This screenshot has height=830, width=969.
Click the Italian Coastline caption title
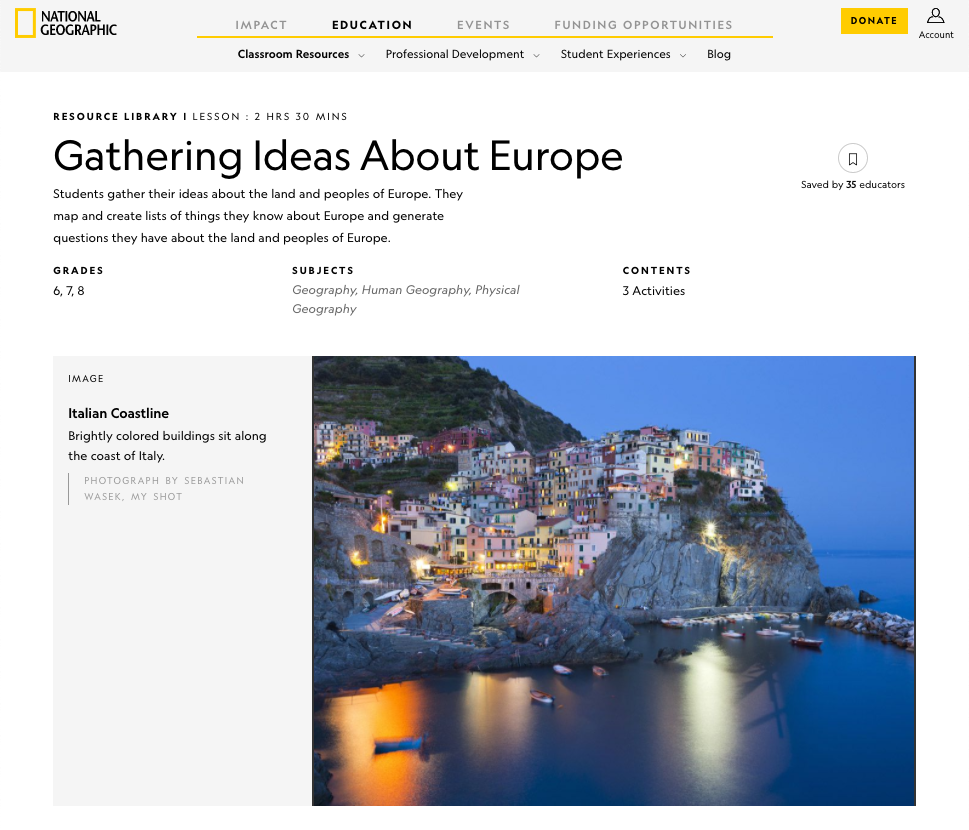point(118,413)
